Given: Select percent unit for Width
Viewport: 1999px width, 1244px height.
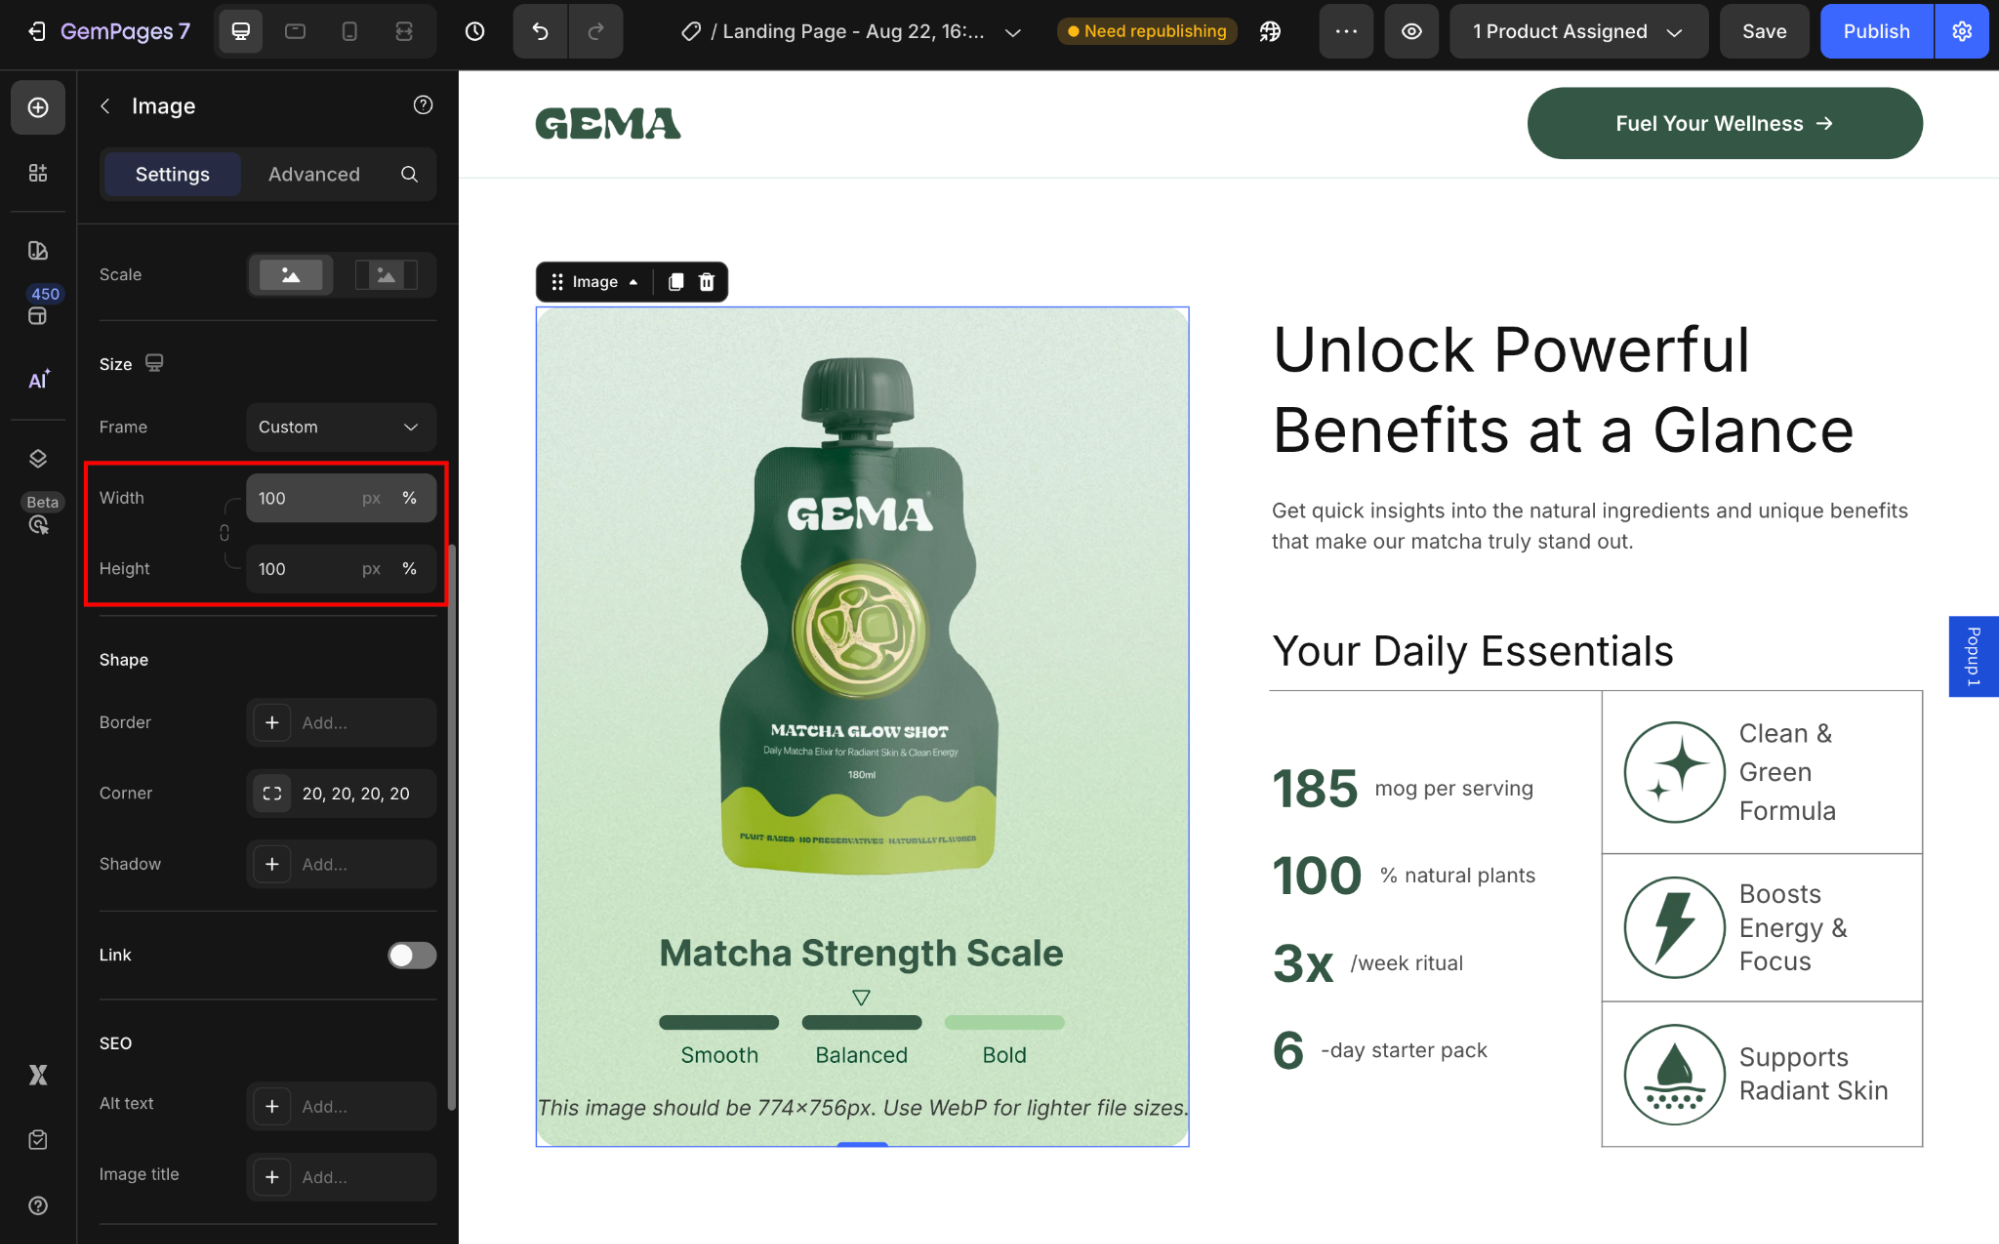Looking at the screenshot, I should point(409,498).
